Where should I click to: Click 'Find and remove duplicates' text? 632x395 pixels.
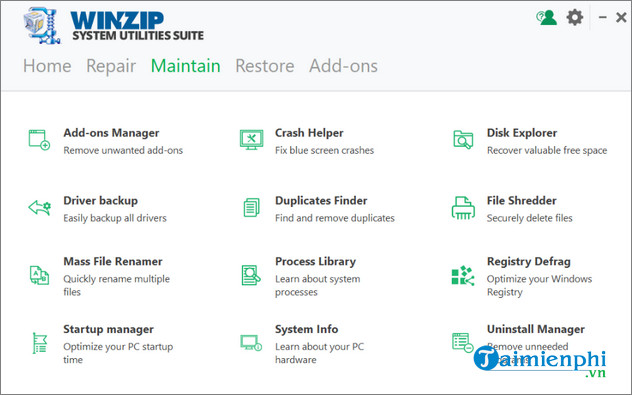[x=335, y=218]
